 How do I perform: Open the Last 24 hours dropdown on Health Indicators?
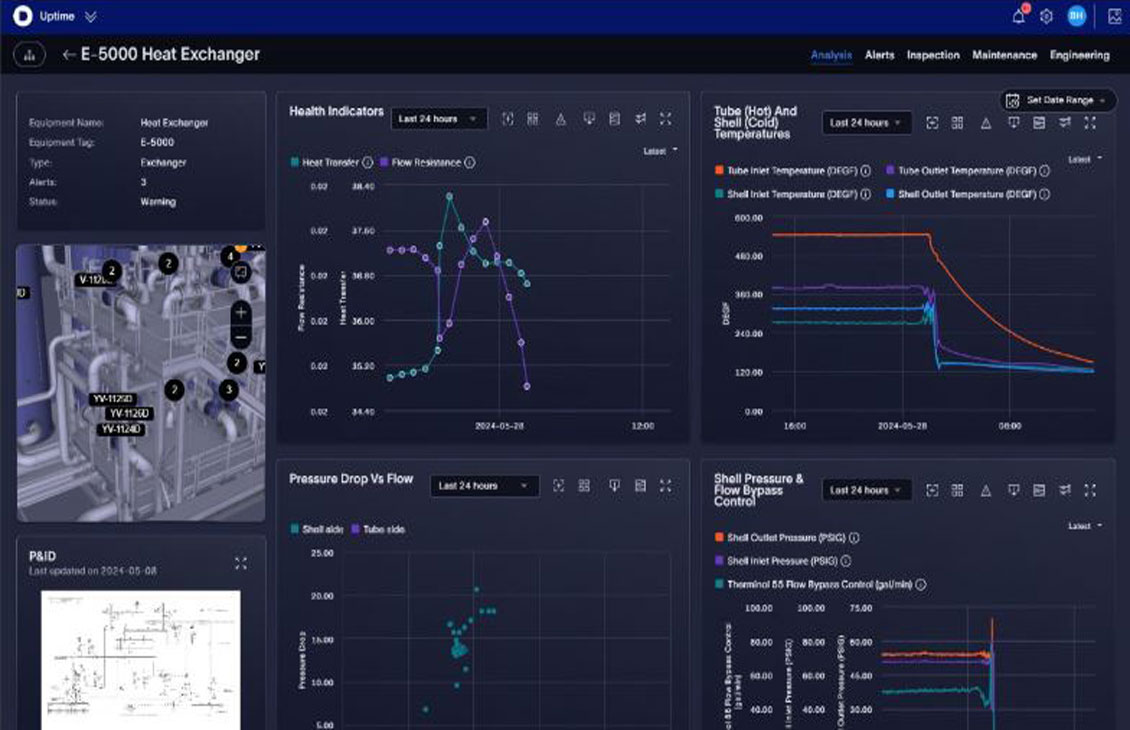coord(437,118)
